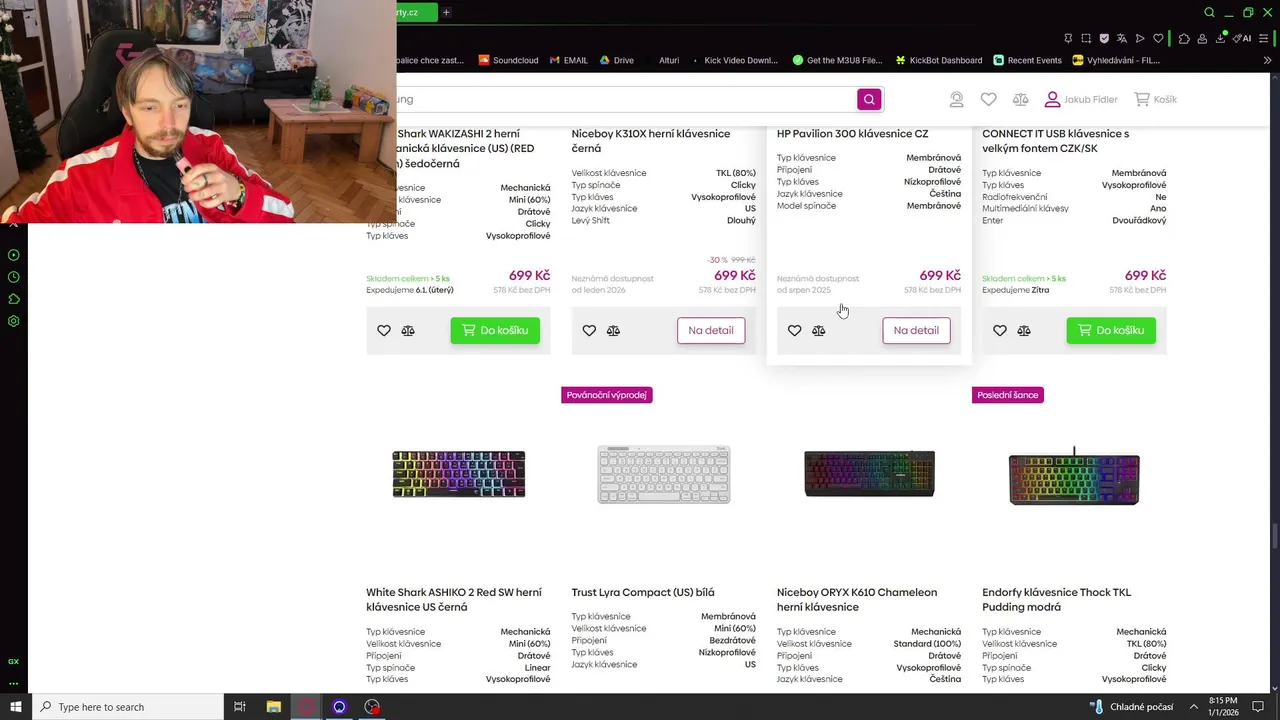Screen dimensions: 1280x720
Task: Click the Trust Lyra Compact keyboard image
Action: click(x=664, y=474)
